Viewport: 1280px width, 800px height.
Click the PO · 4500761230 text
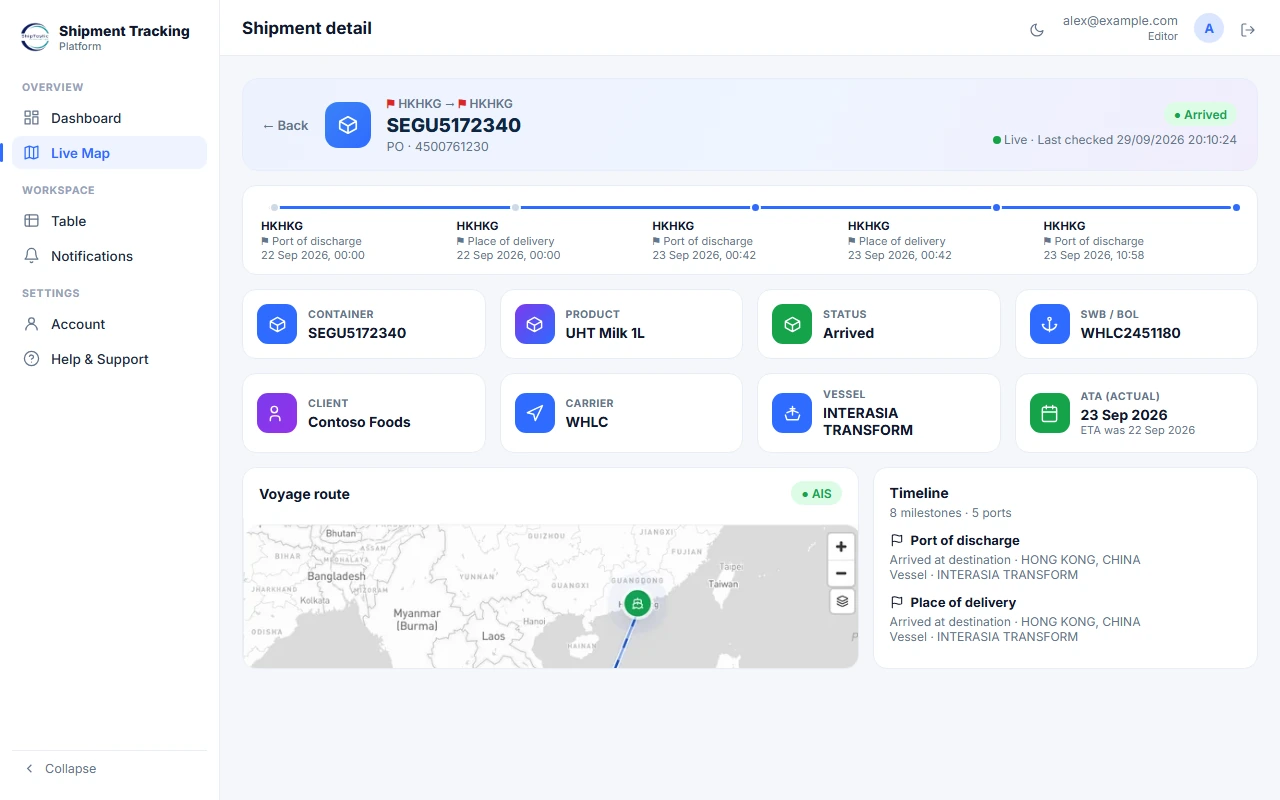pos(438,147)
